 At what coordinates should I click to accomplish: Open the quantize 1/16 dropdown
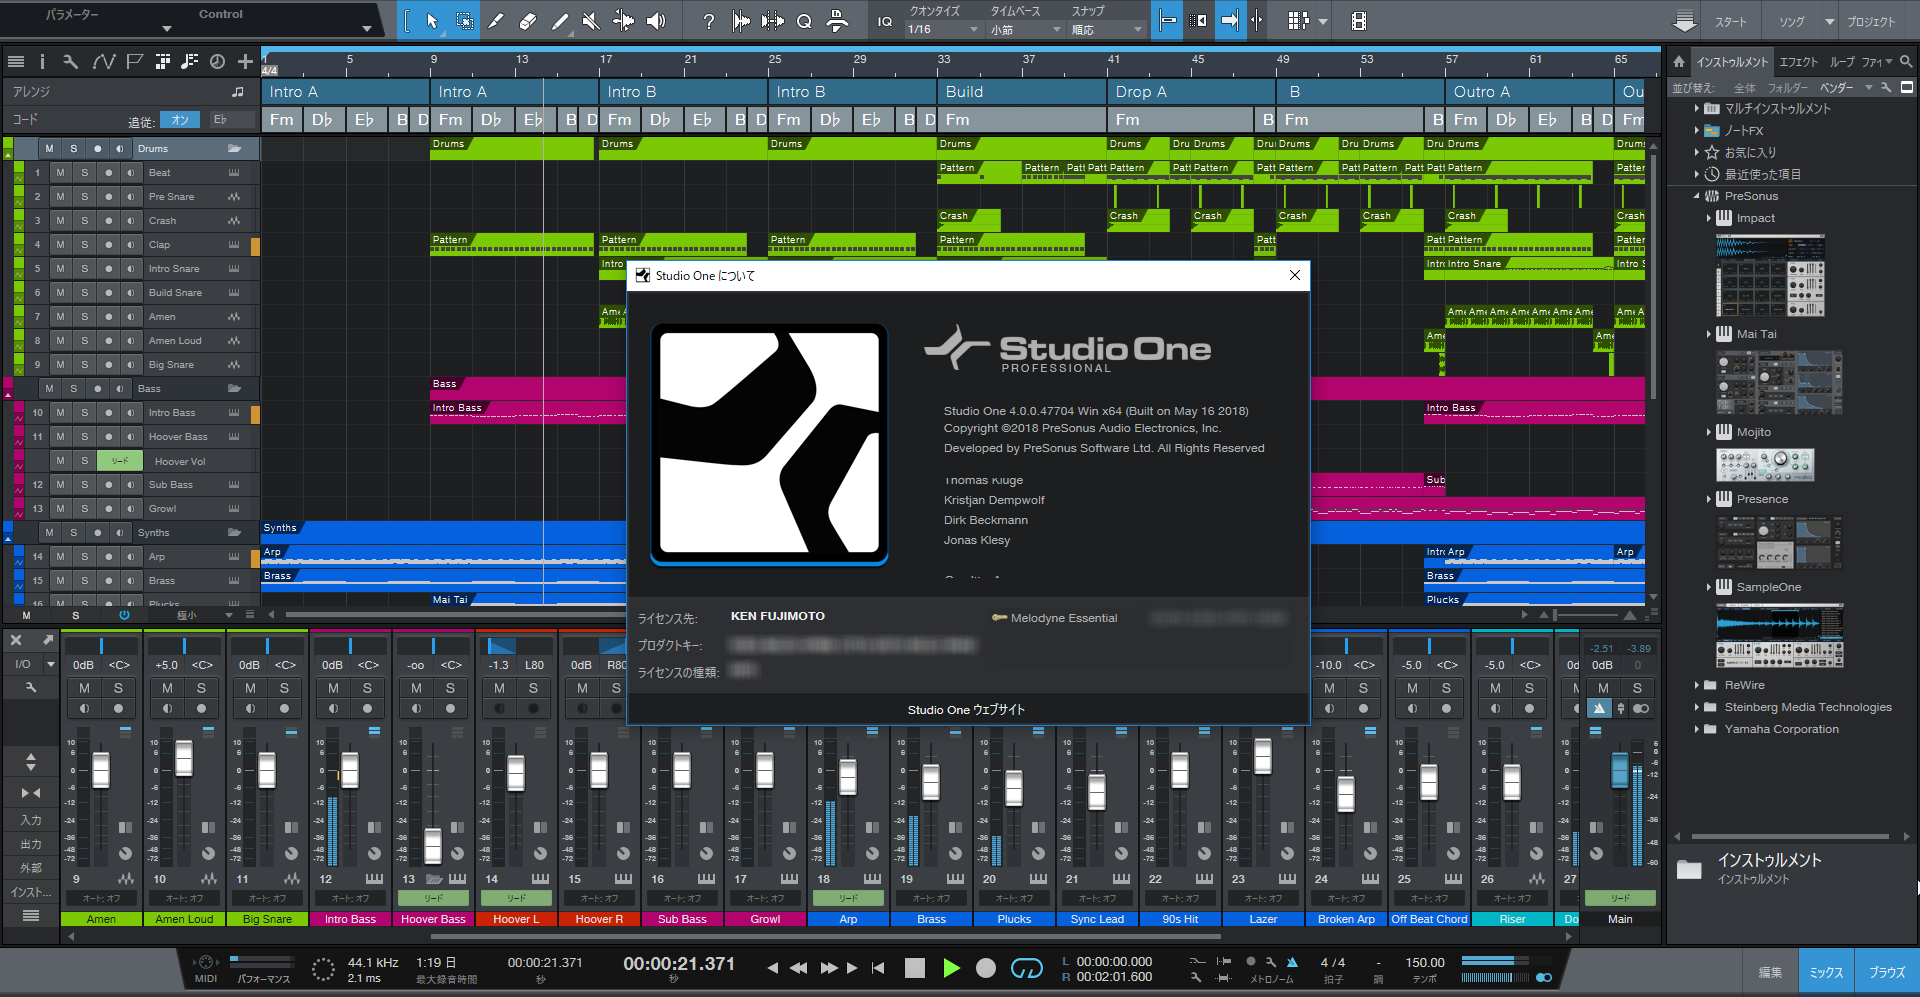coord(943,30)
